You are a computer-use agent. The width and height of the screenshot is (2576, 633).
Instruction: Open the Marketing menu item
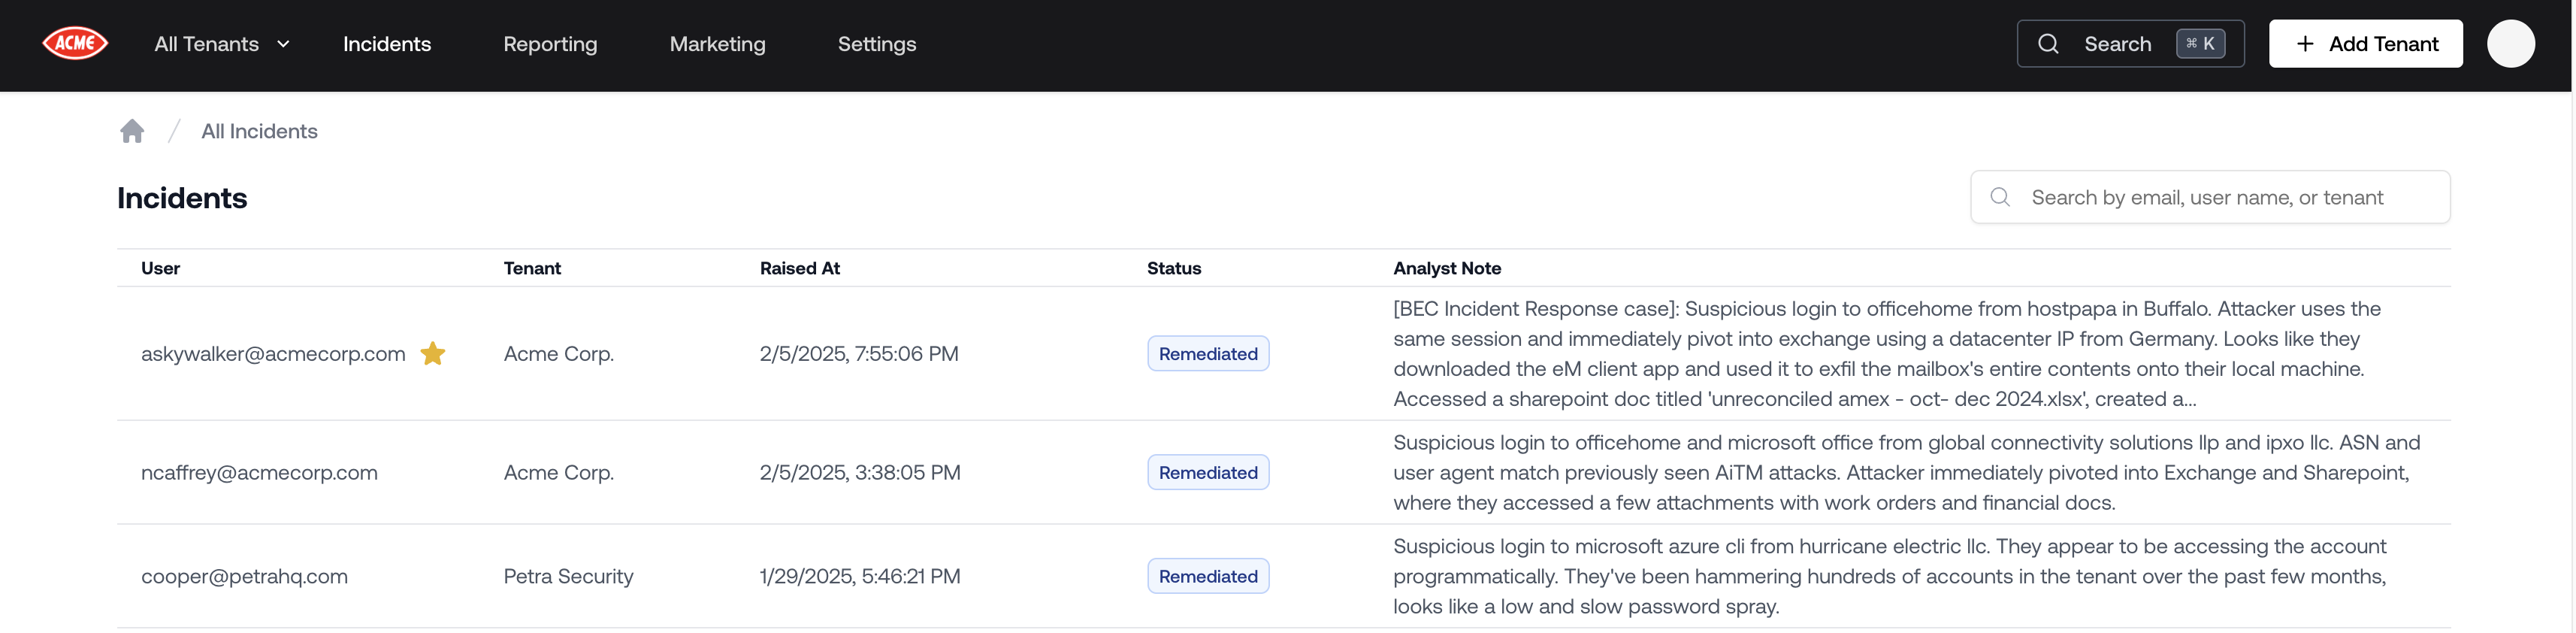pyautogui.click(x=717, y=44)
